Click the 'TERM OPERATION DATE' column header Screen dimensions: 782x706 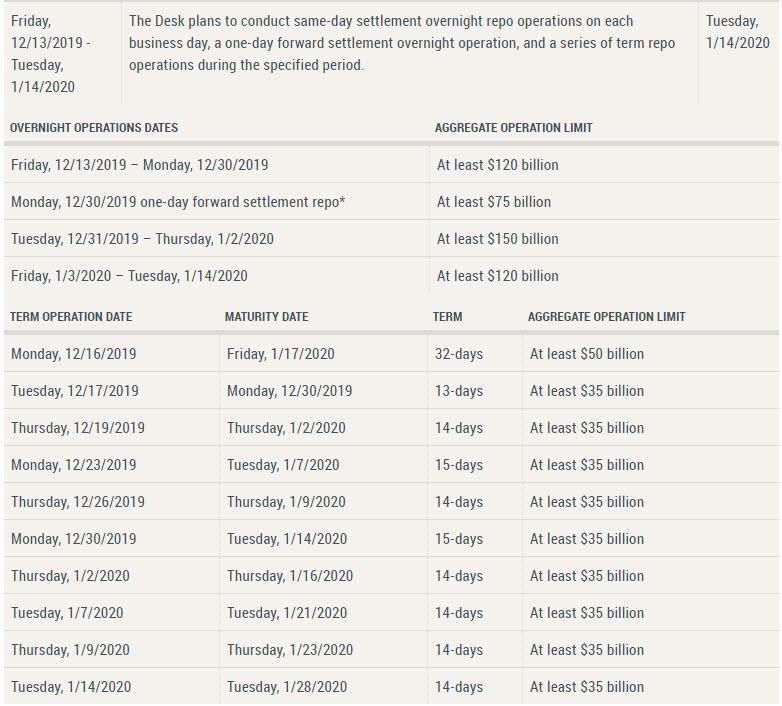pos(71,317)
